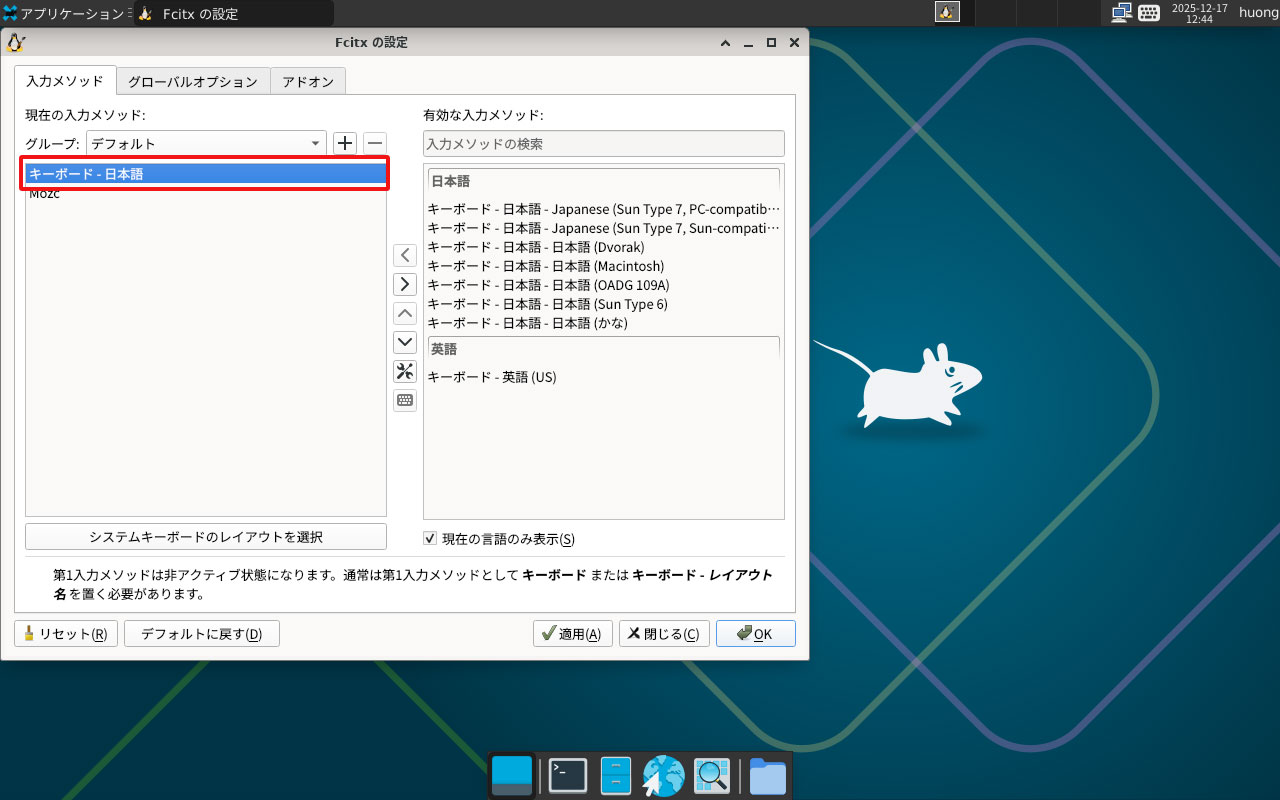Viewport: 1280px width, 800px height.
Task: Click the keyboard layout icon button
Action: point(405,401)
